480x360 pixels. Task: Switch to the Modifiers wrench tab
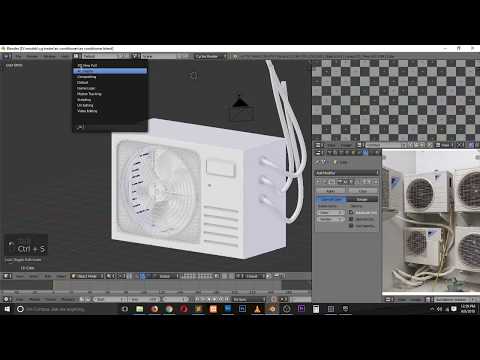(366, 153)
